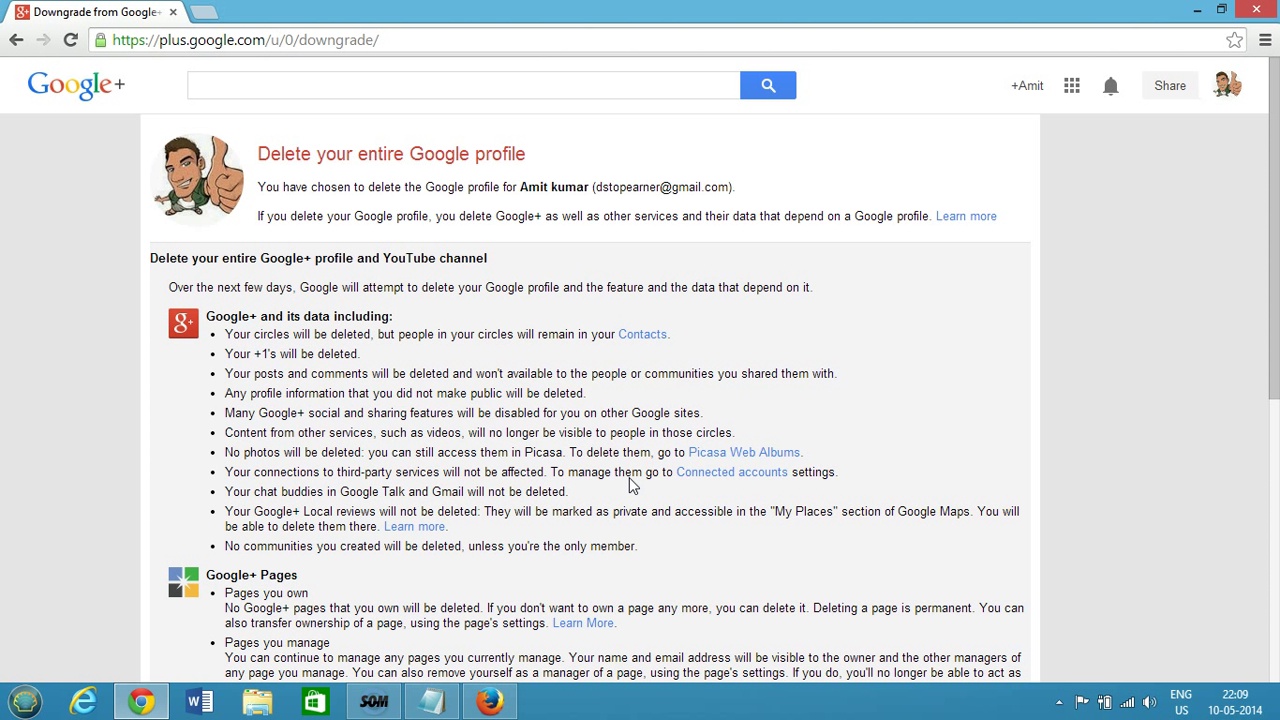
Task: Show hidden system tray icons
Action: click(x=1059, y=702)
